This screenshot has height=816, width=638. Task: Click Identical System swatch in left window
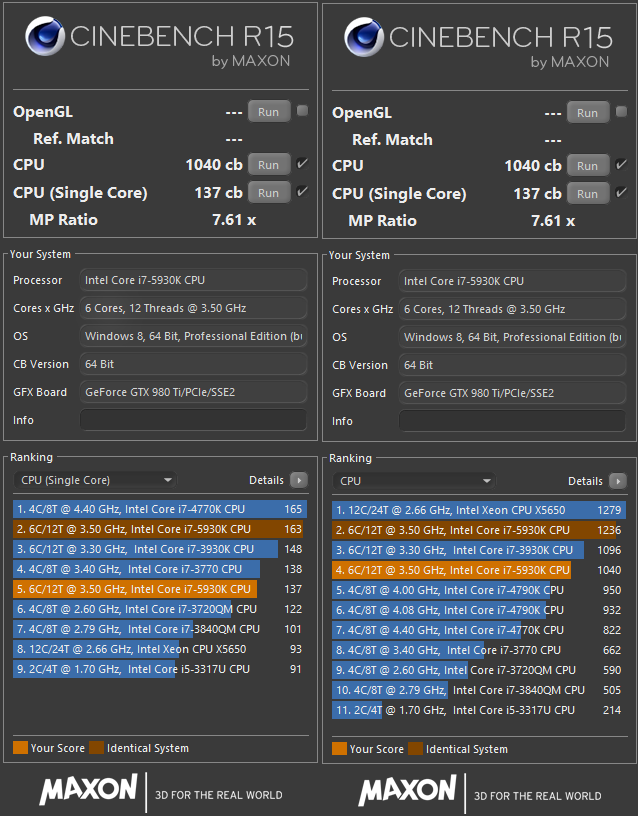tap(96, 748)
